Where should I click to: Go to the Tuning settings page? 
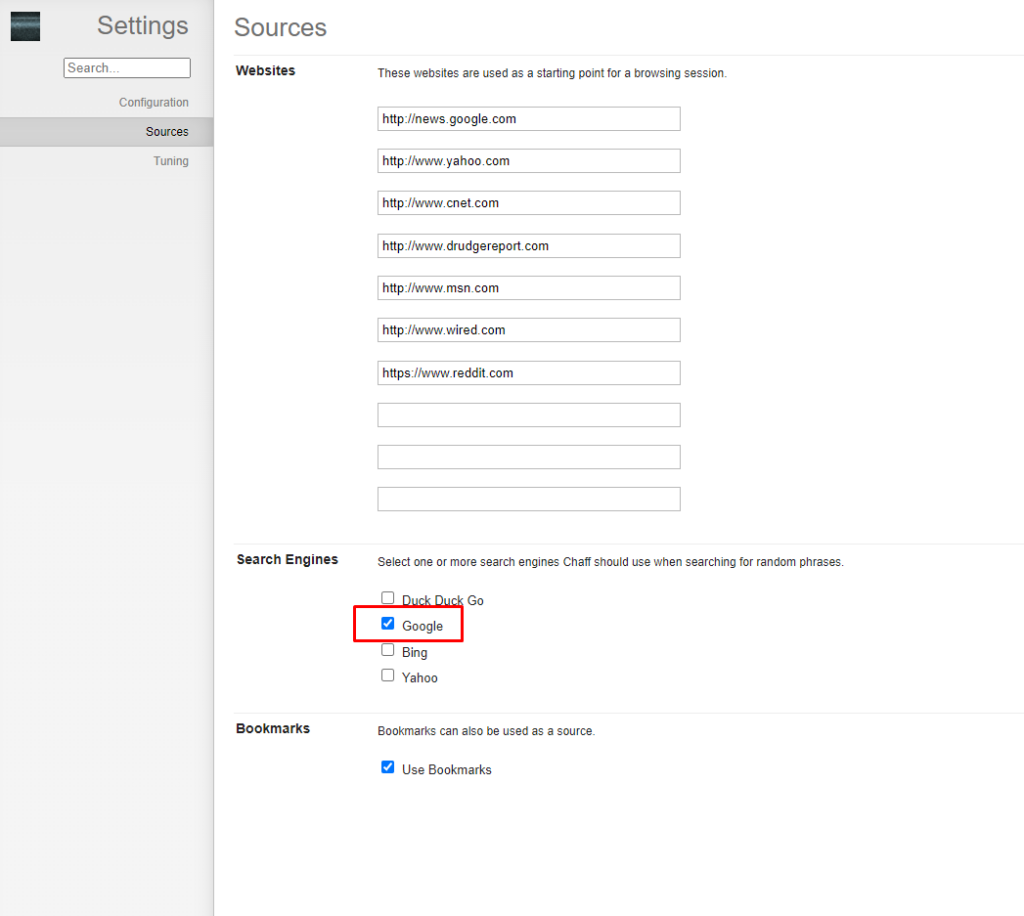click(x=170, y=161)
